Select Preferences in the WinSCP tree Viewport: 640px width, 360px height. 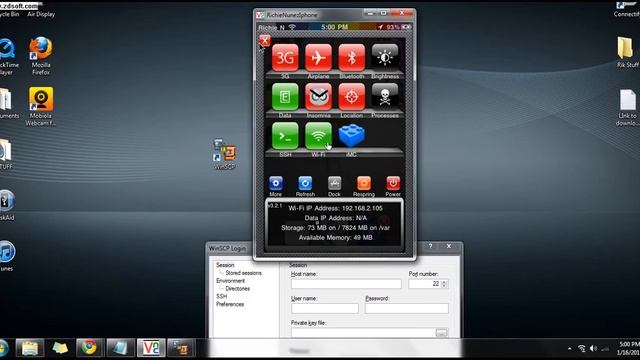point(230,304)
